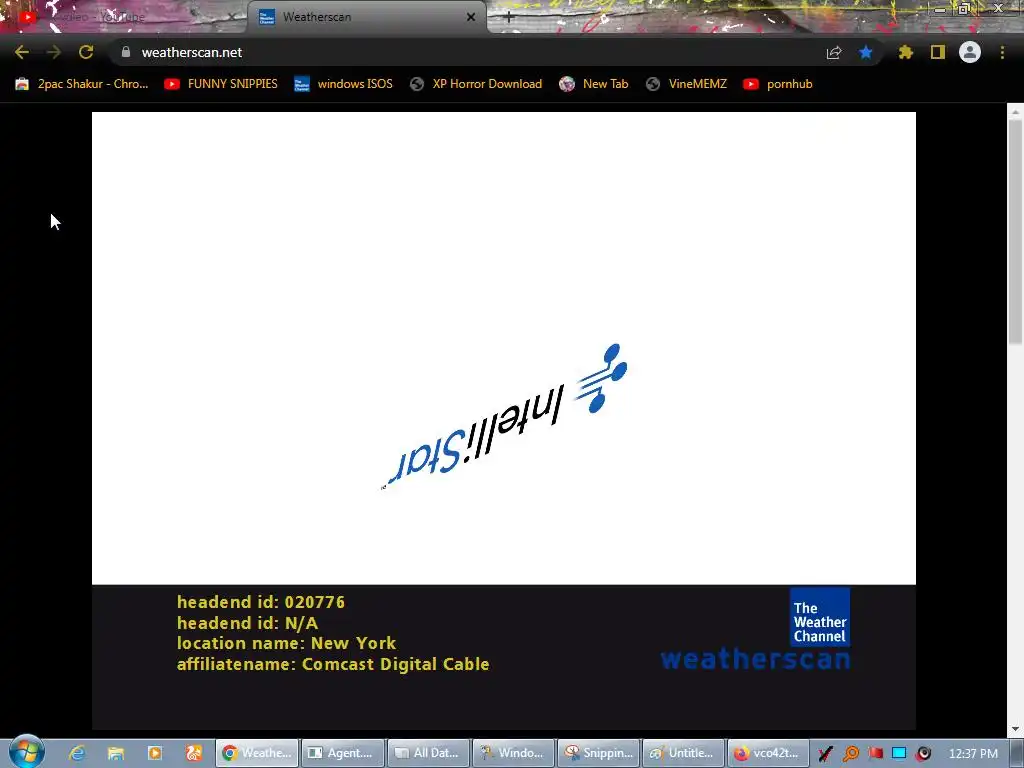Open the VineMEMZ bookmark
This screenshot has height=768, width=1024.
click(x=686, y=84)
